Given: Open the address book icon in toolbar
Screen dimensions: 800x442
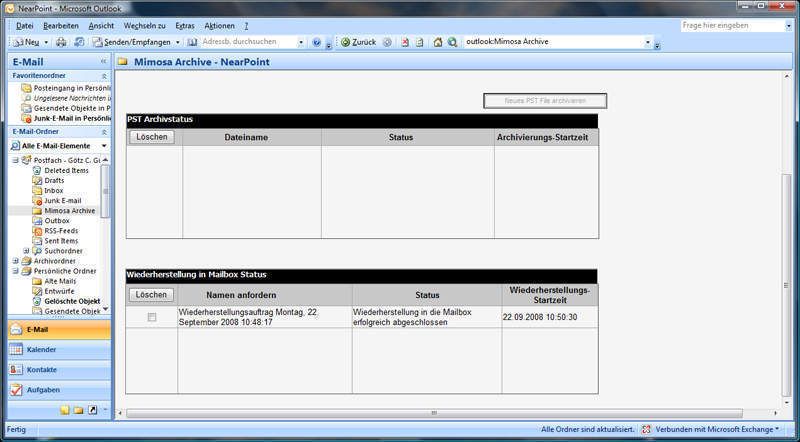Looking at the screenshot, I should click(x=192, y=42).
